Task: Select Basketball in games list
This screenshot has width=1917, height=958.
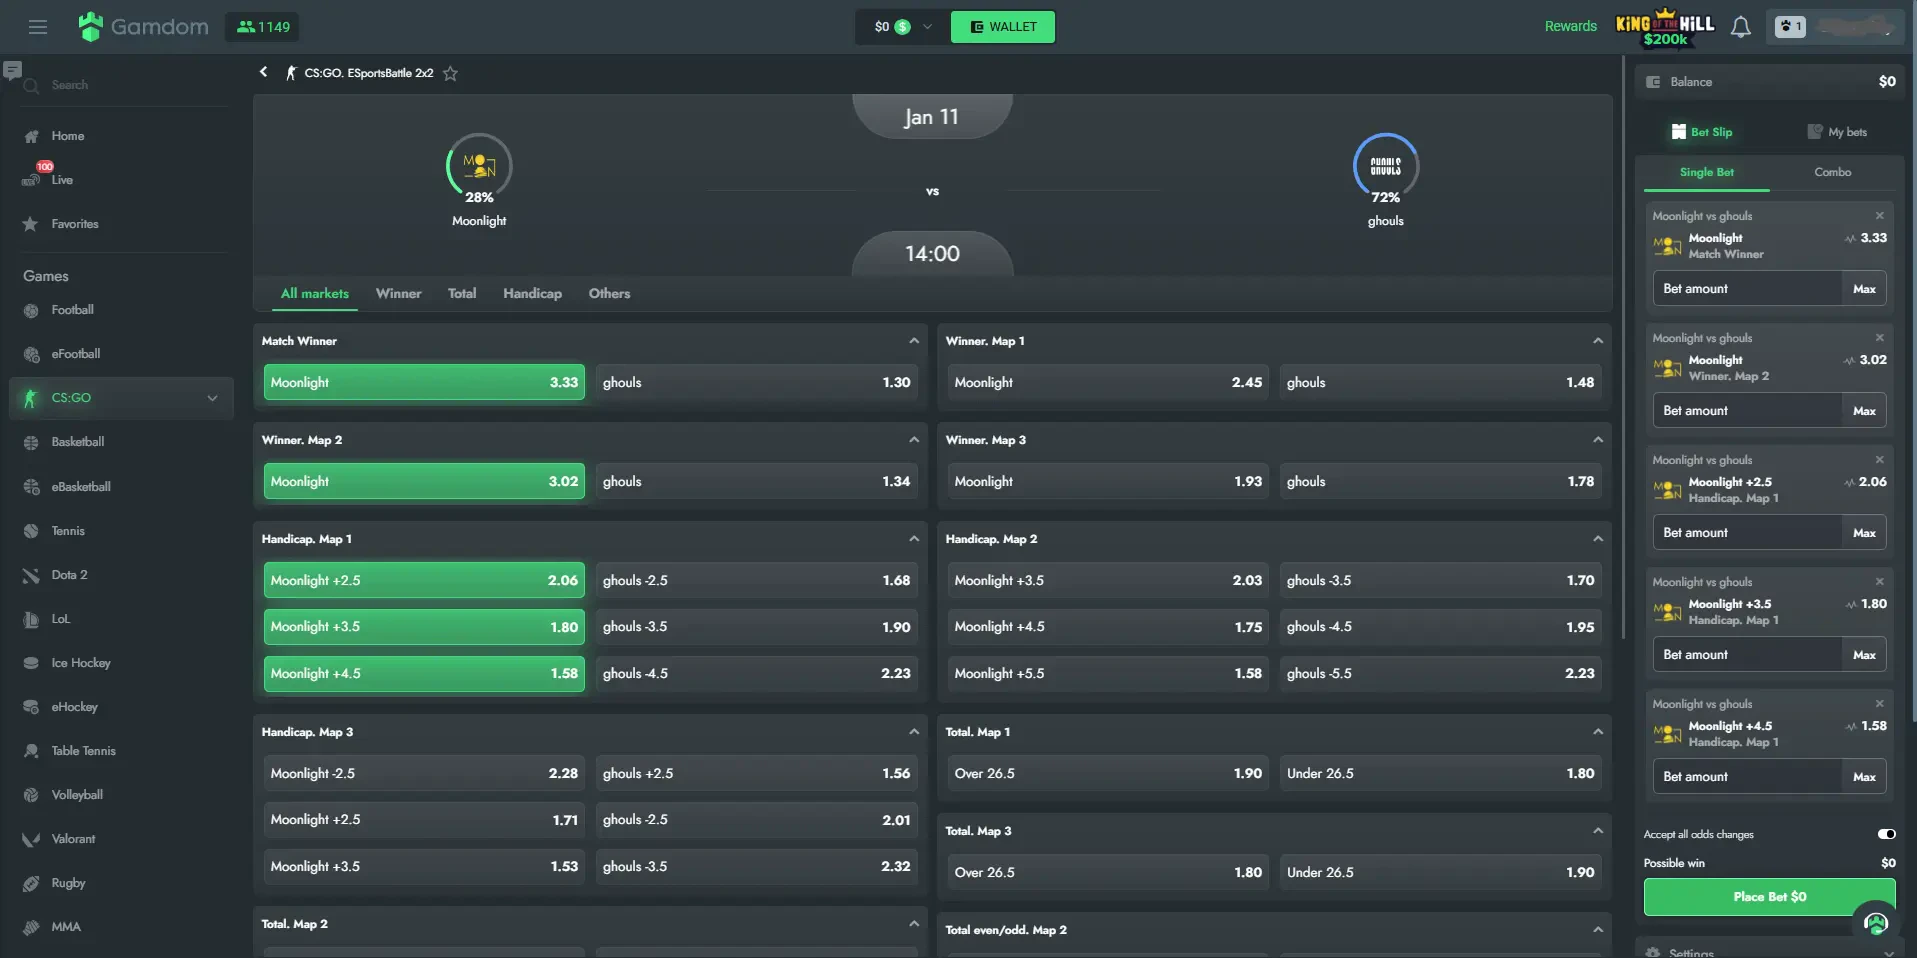Action: 77,442
